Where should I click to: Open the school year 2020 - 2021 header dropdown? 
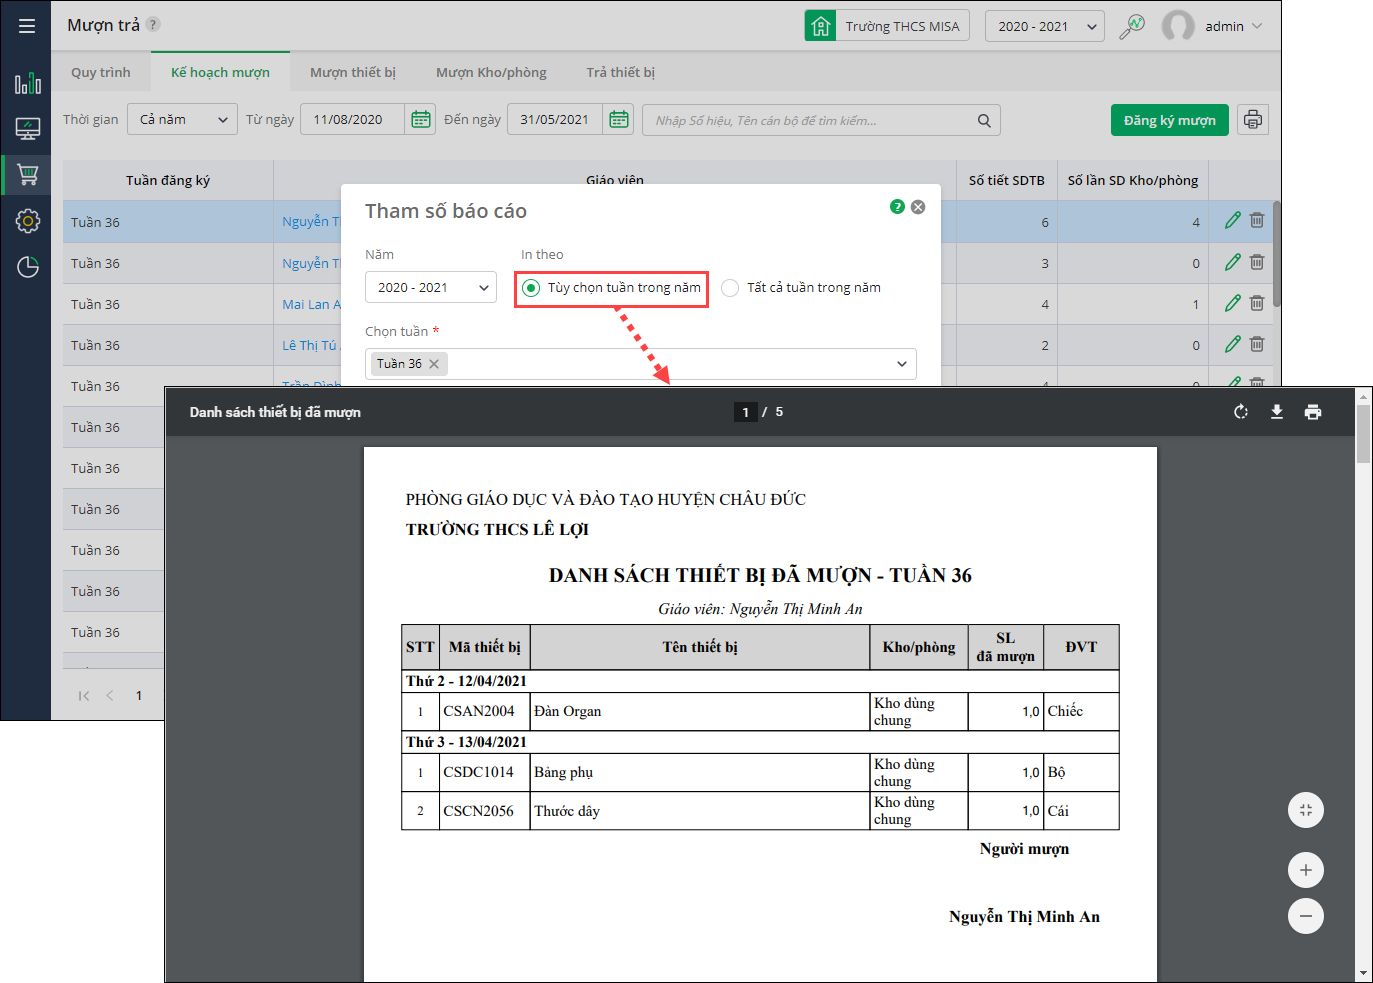[x=1044, y=27]
